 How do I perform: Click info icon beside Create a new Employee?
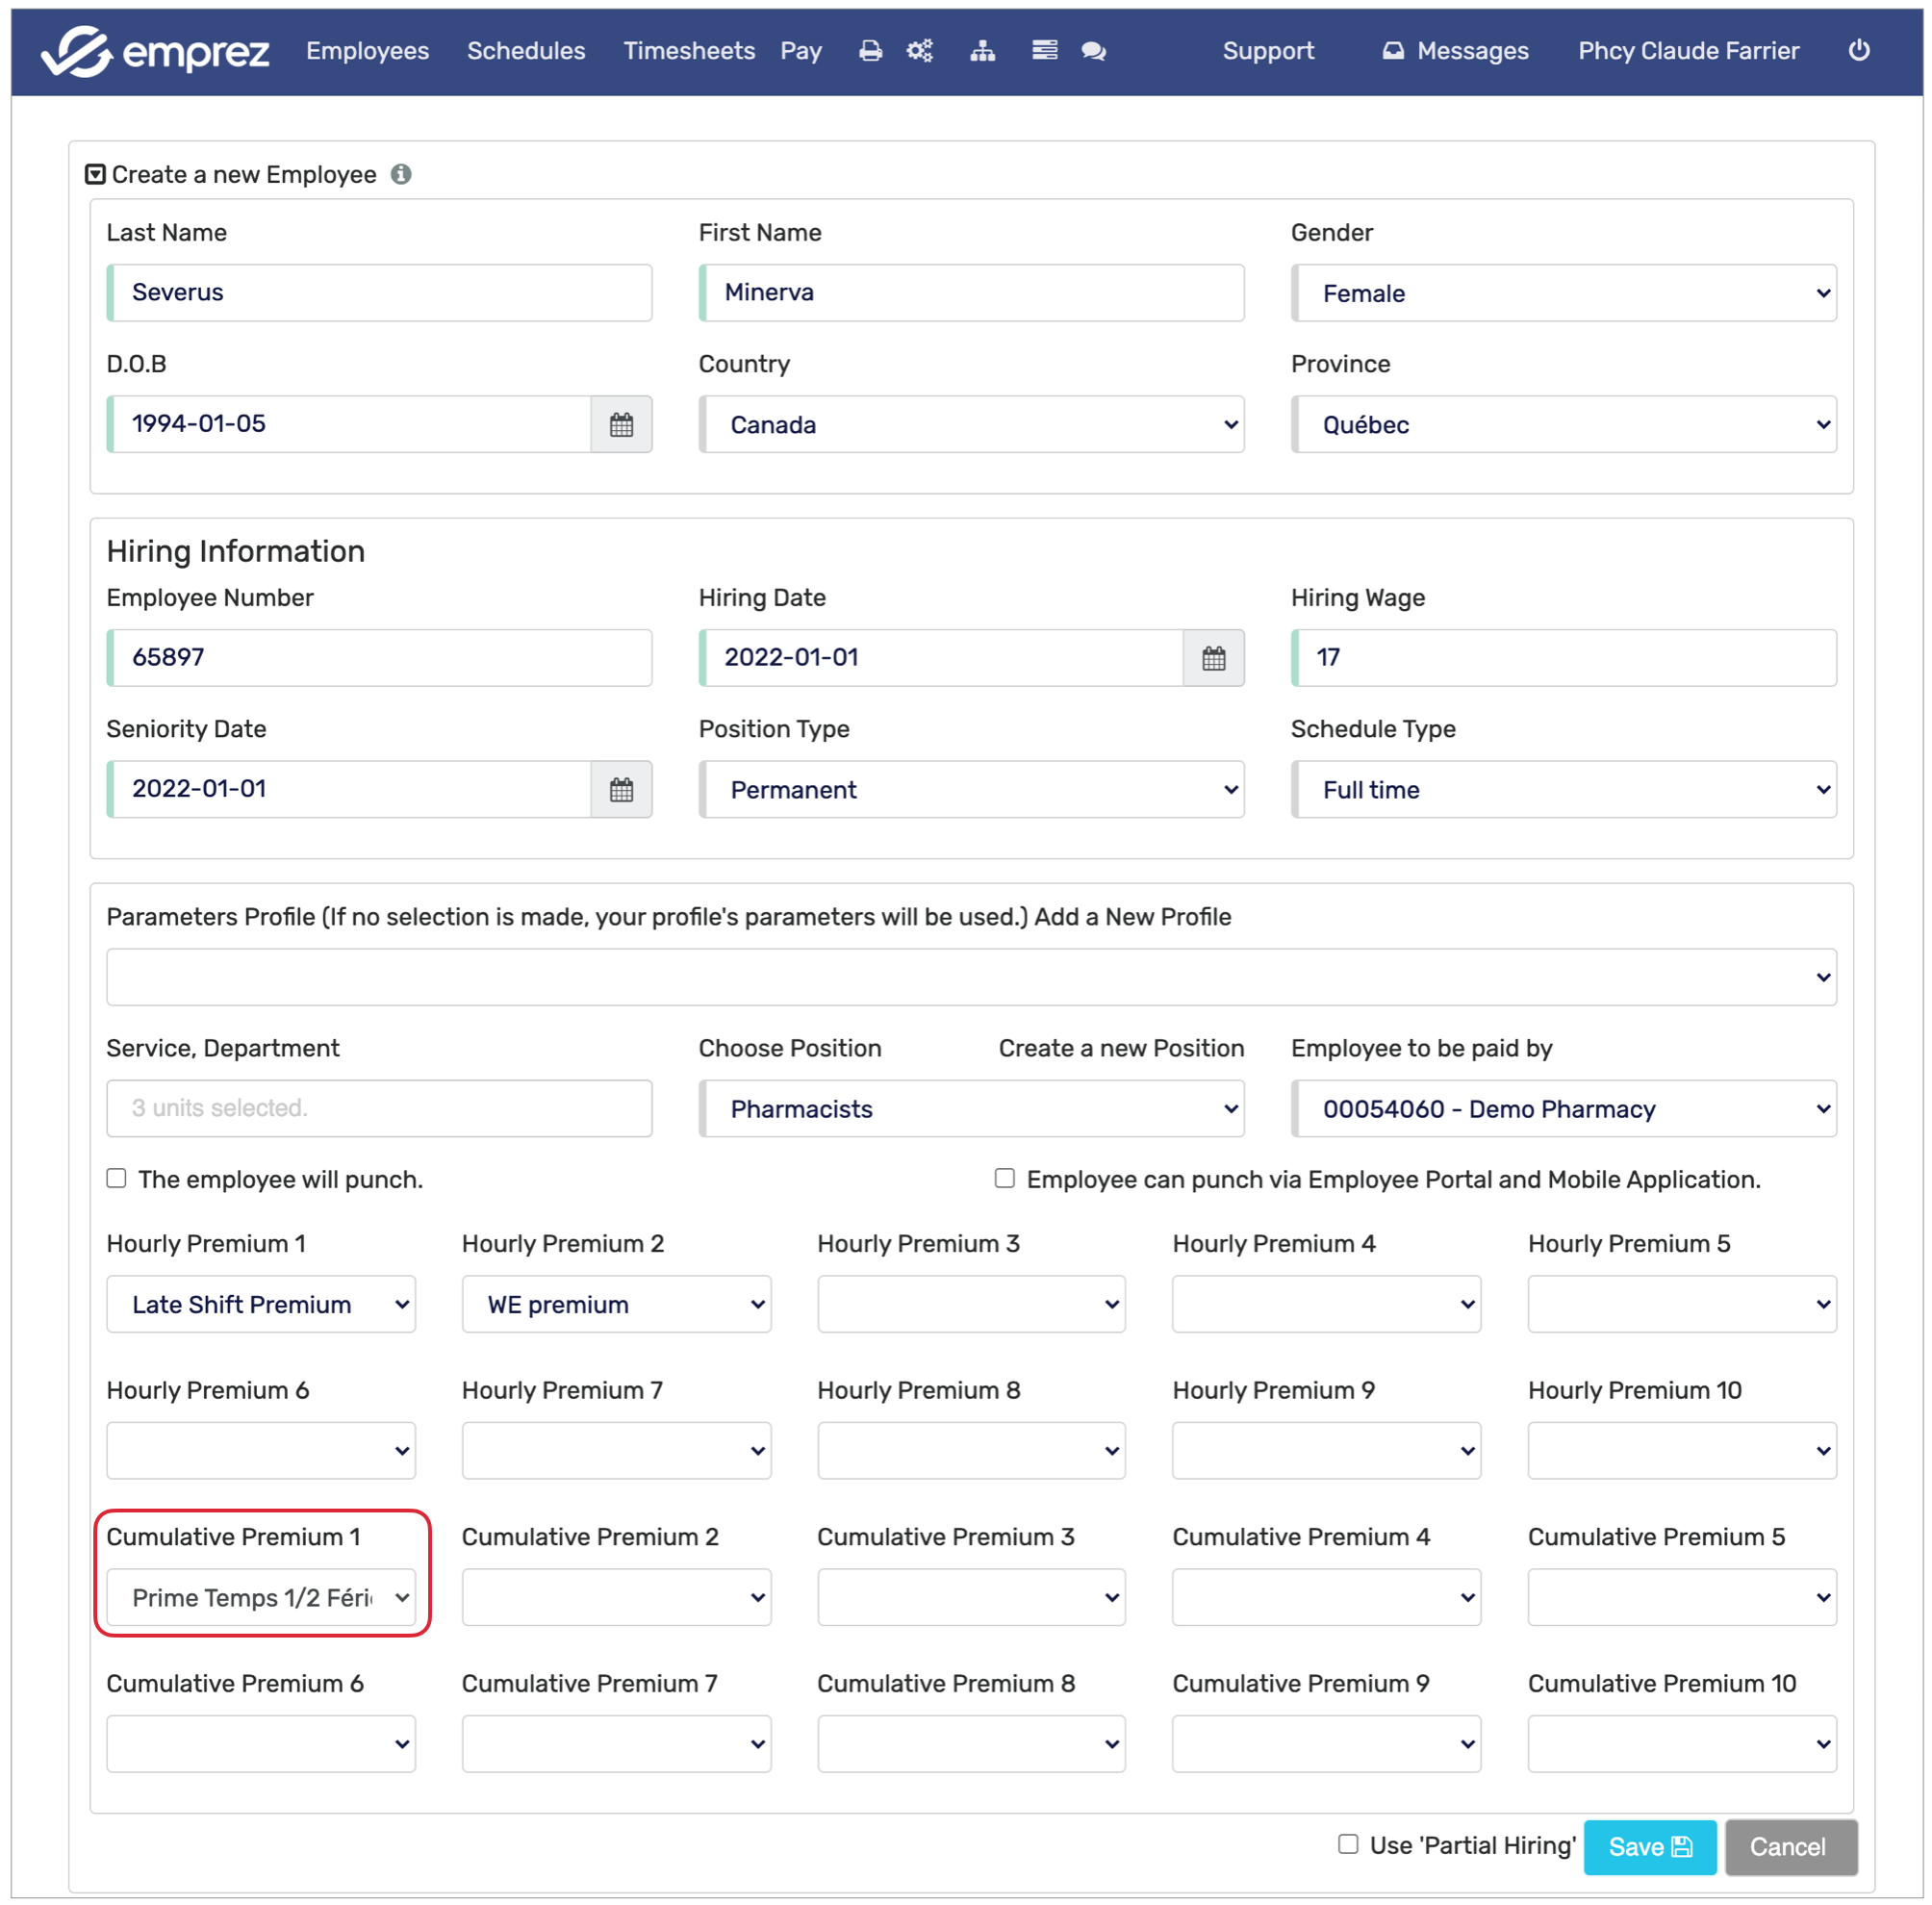tap(401, 174)
